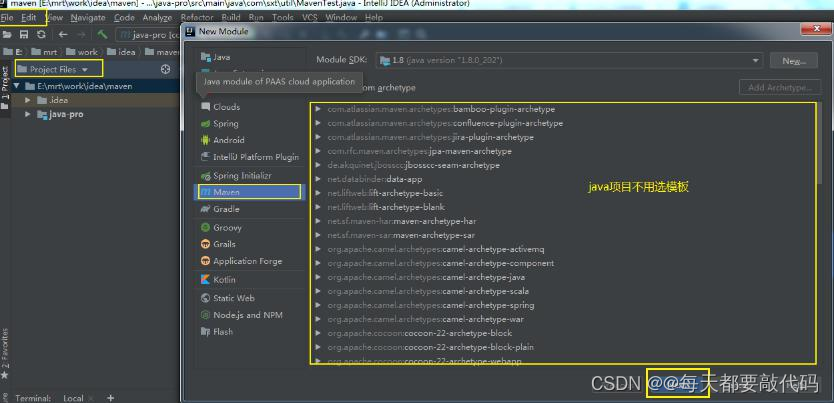Screen dimensions: 834x403
Task: Open the java-pro run configuration dropdown
Action: point(149,35)
